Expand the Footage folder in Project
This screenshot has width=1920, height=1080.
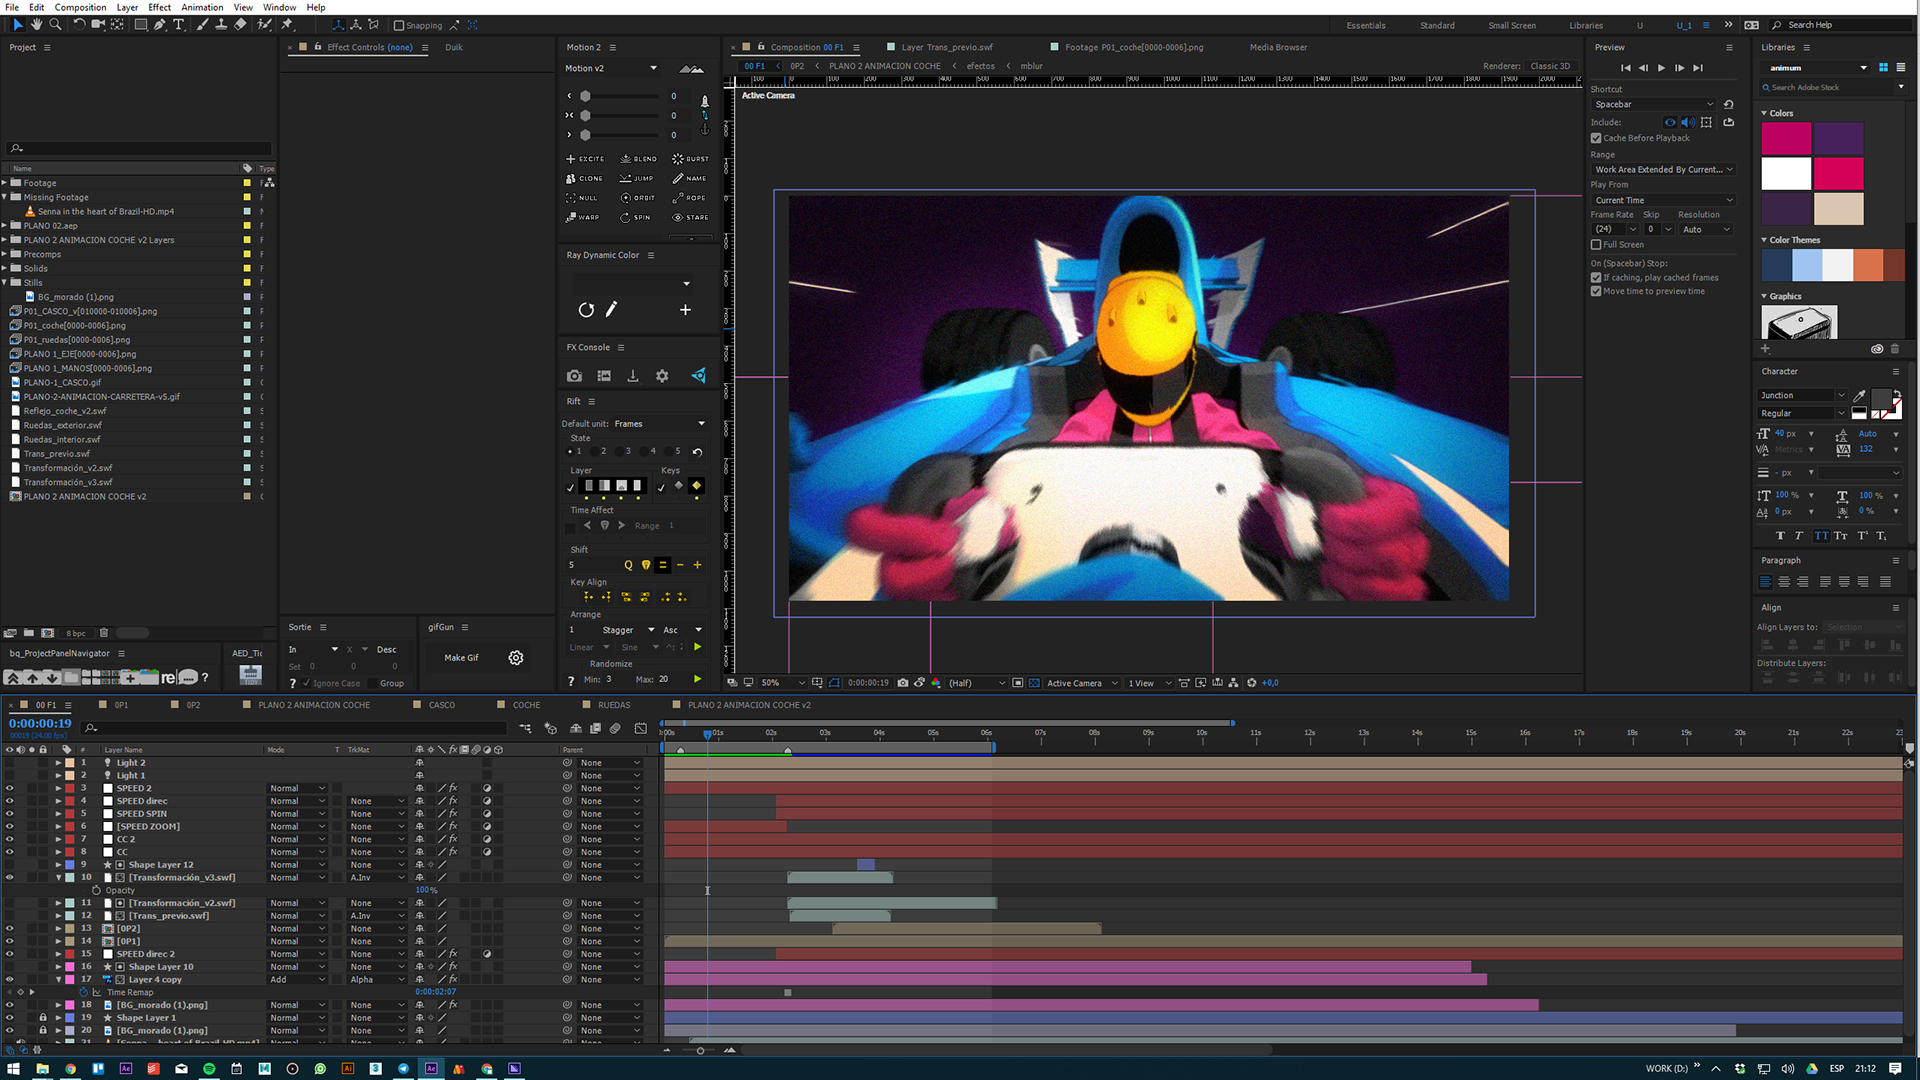(x=5, y=183)
